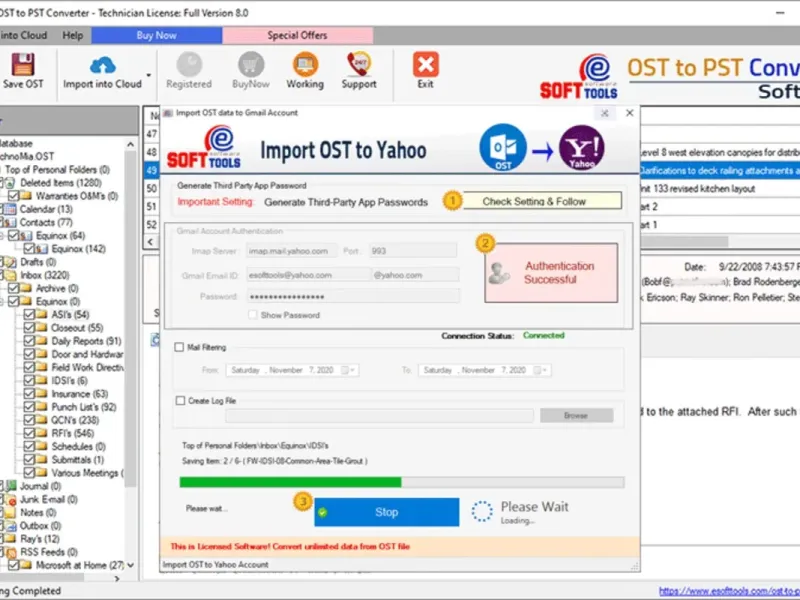The width and height of the screenshot is (800, 600).
Task: Select the Outbox (0) folder
Action: [x=40, y=526]
